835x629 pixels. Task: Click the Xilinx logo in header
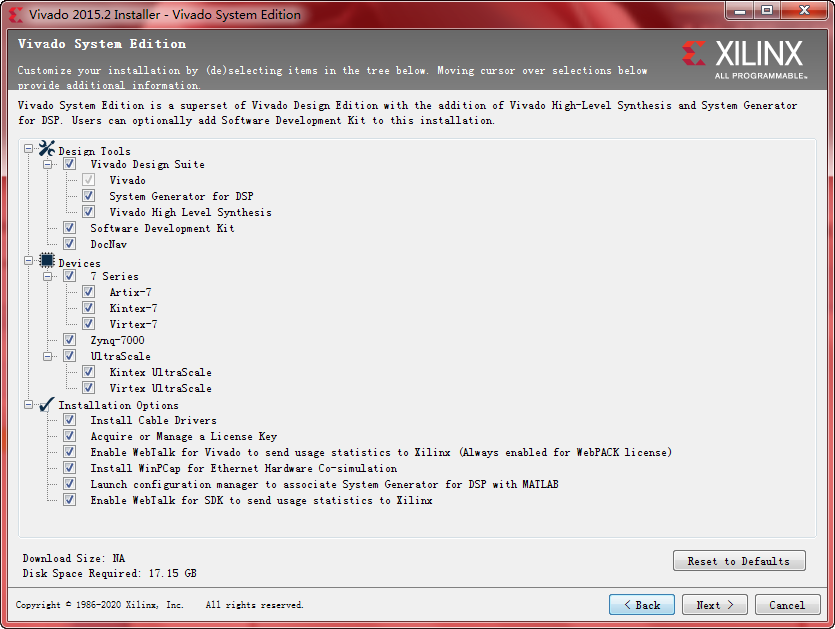(744, 60)
